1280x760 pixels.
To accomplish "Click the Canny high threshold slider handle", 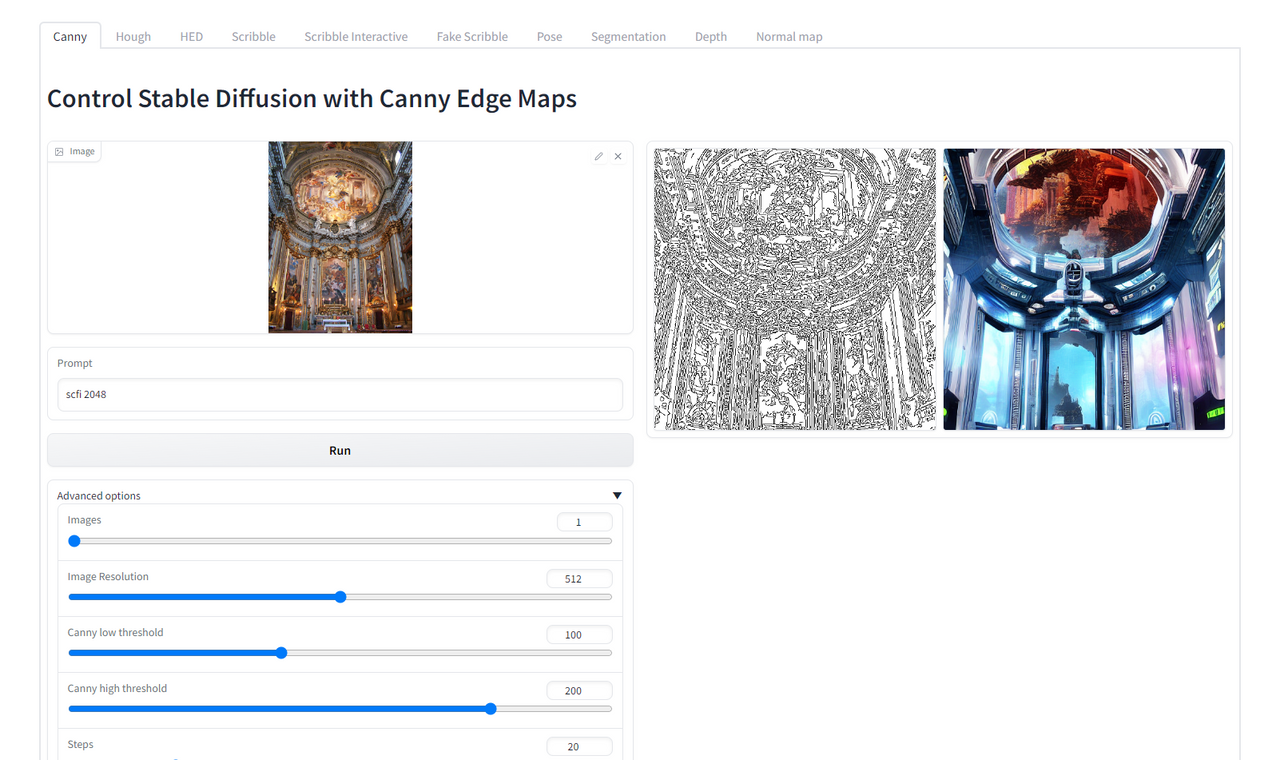I will [490, 709].
